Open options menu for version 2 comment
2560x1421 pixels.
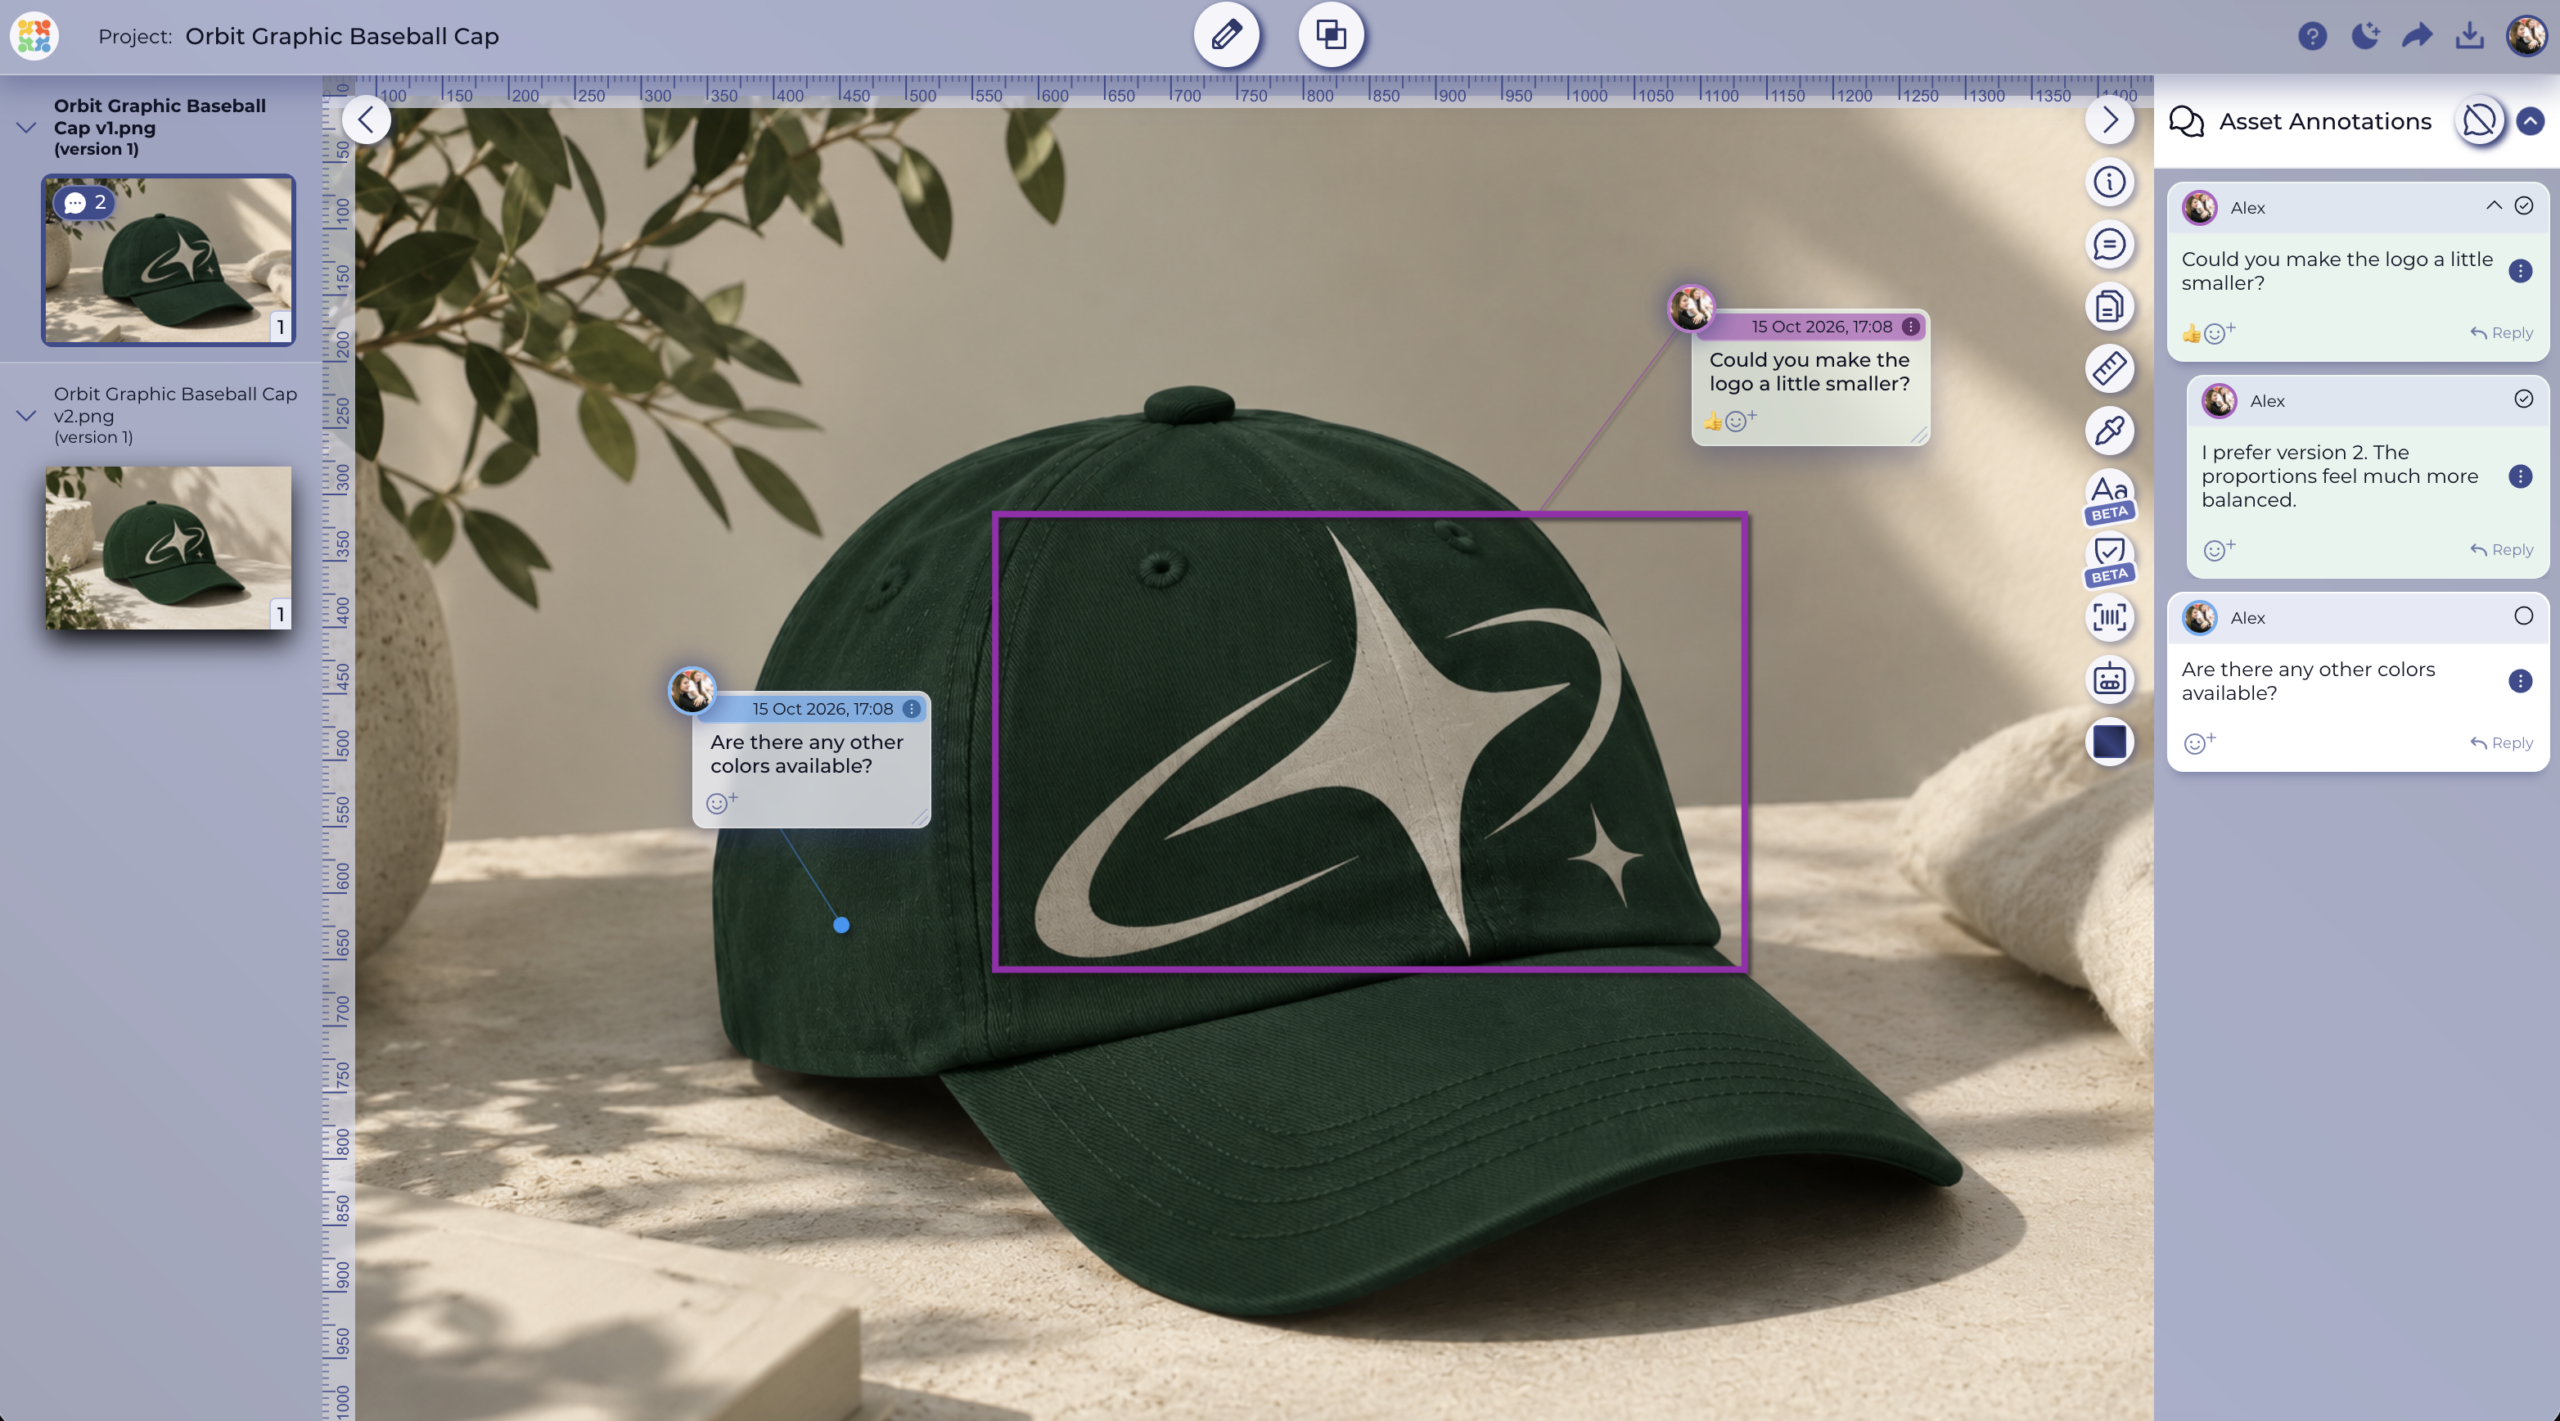click(2520, 476)
